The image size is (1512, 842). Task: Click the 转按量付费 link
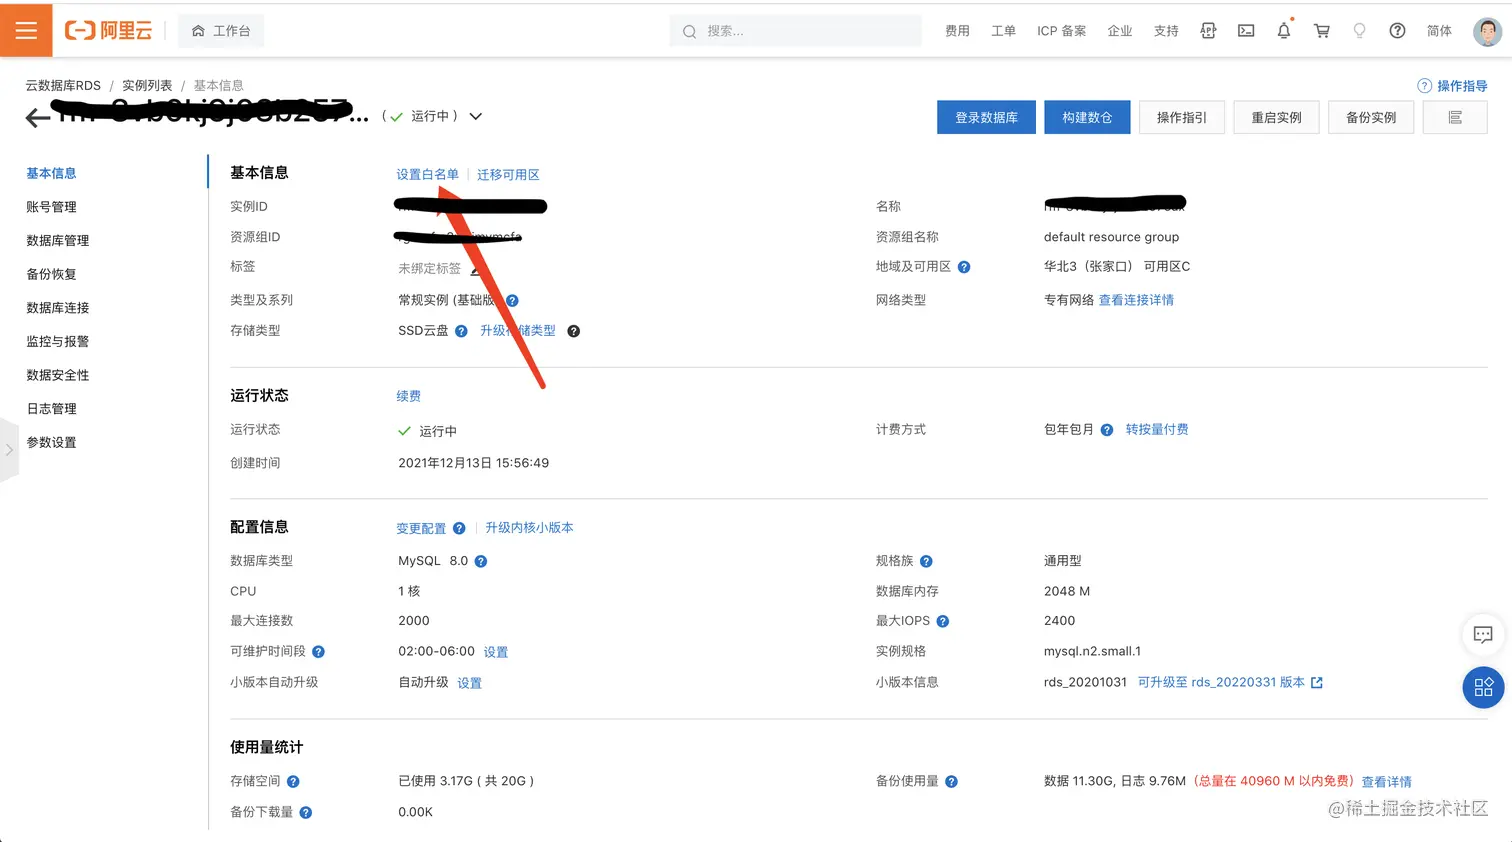tap(1157, 429)
